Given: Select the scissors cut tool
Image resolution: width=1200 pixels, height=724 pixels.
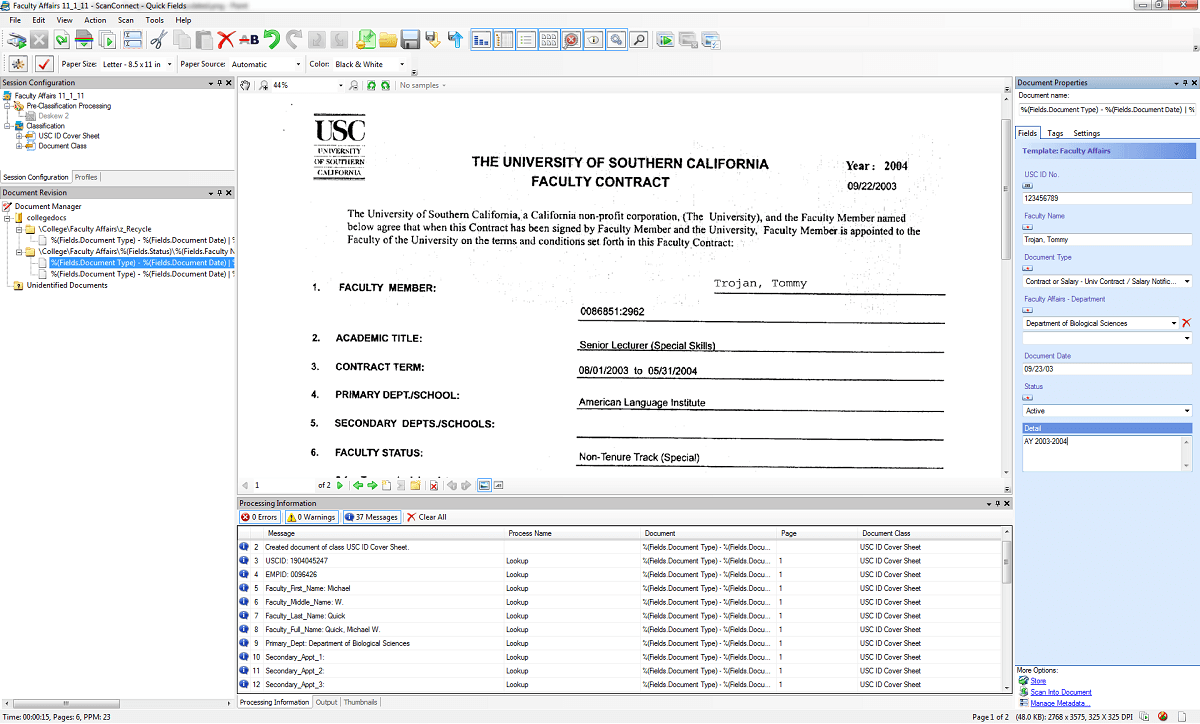Looking at the screenshot, I should coord(158,40).
